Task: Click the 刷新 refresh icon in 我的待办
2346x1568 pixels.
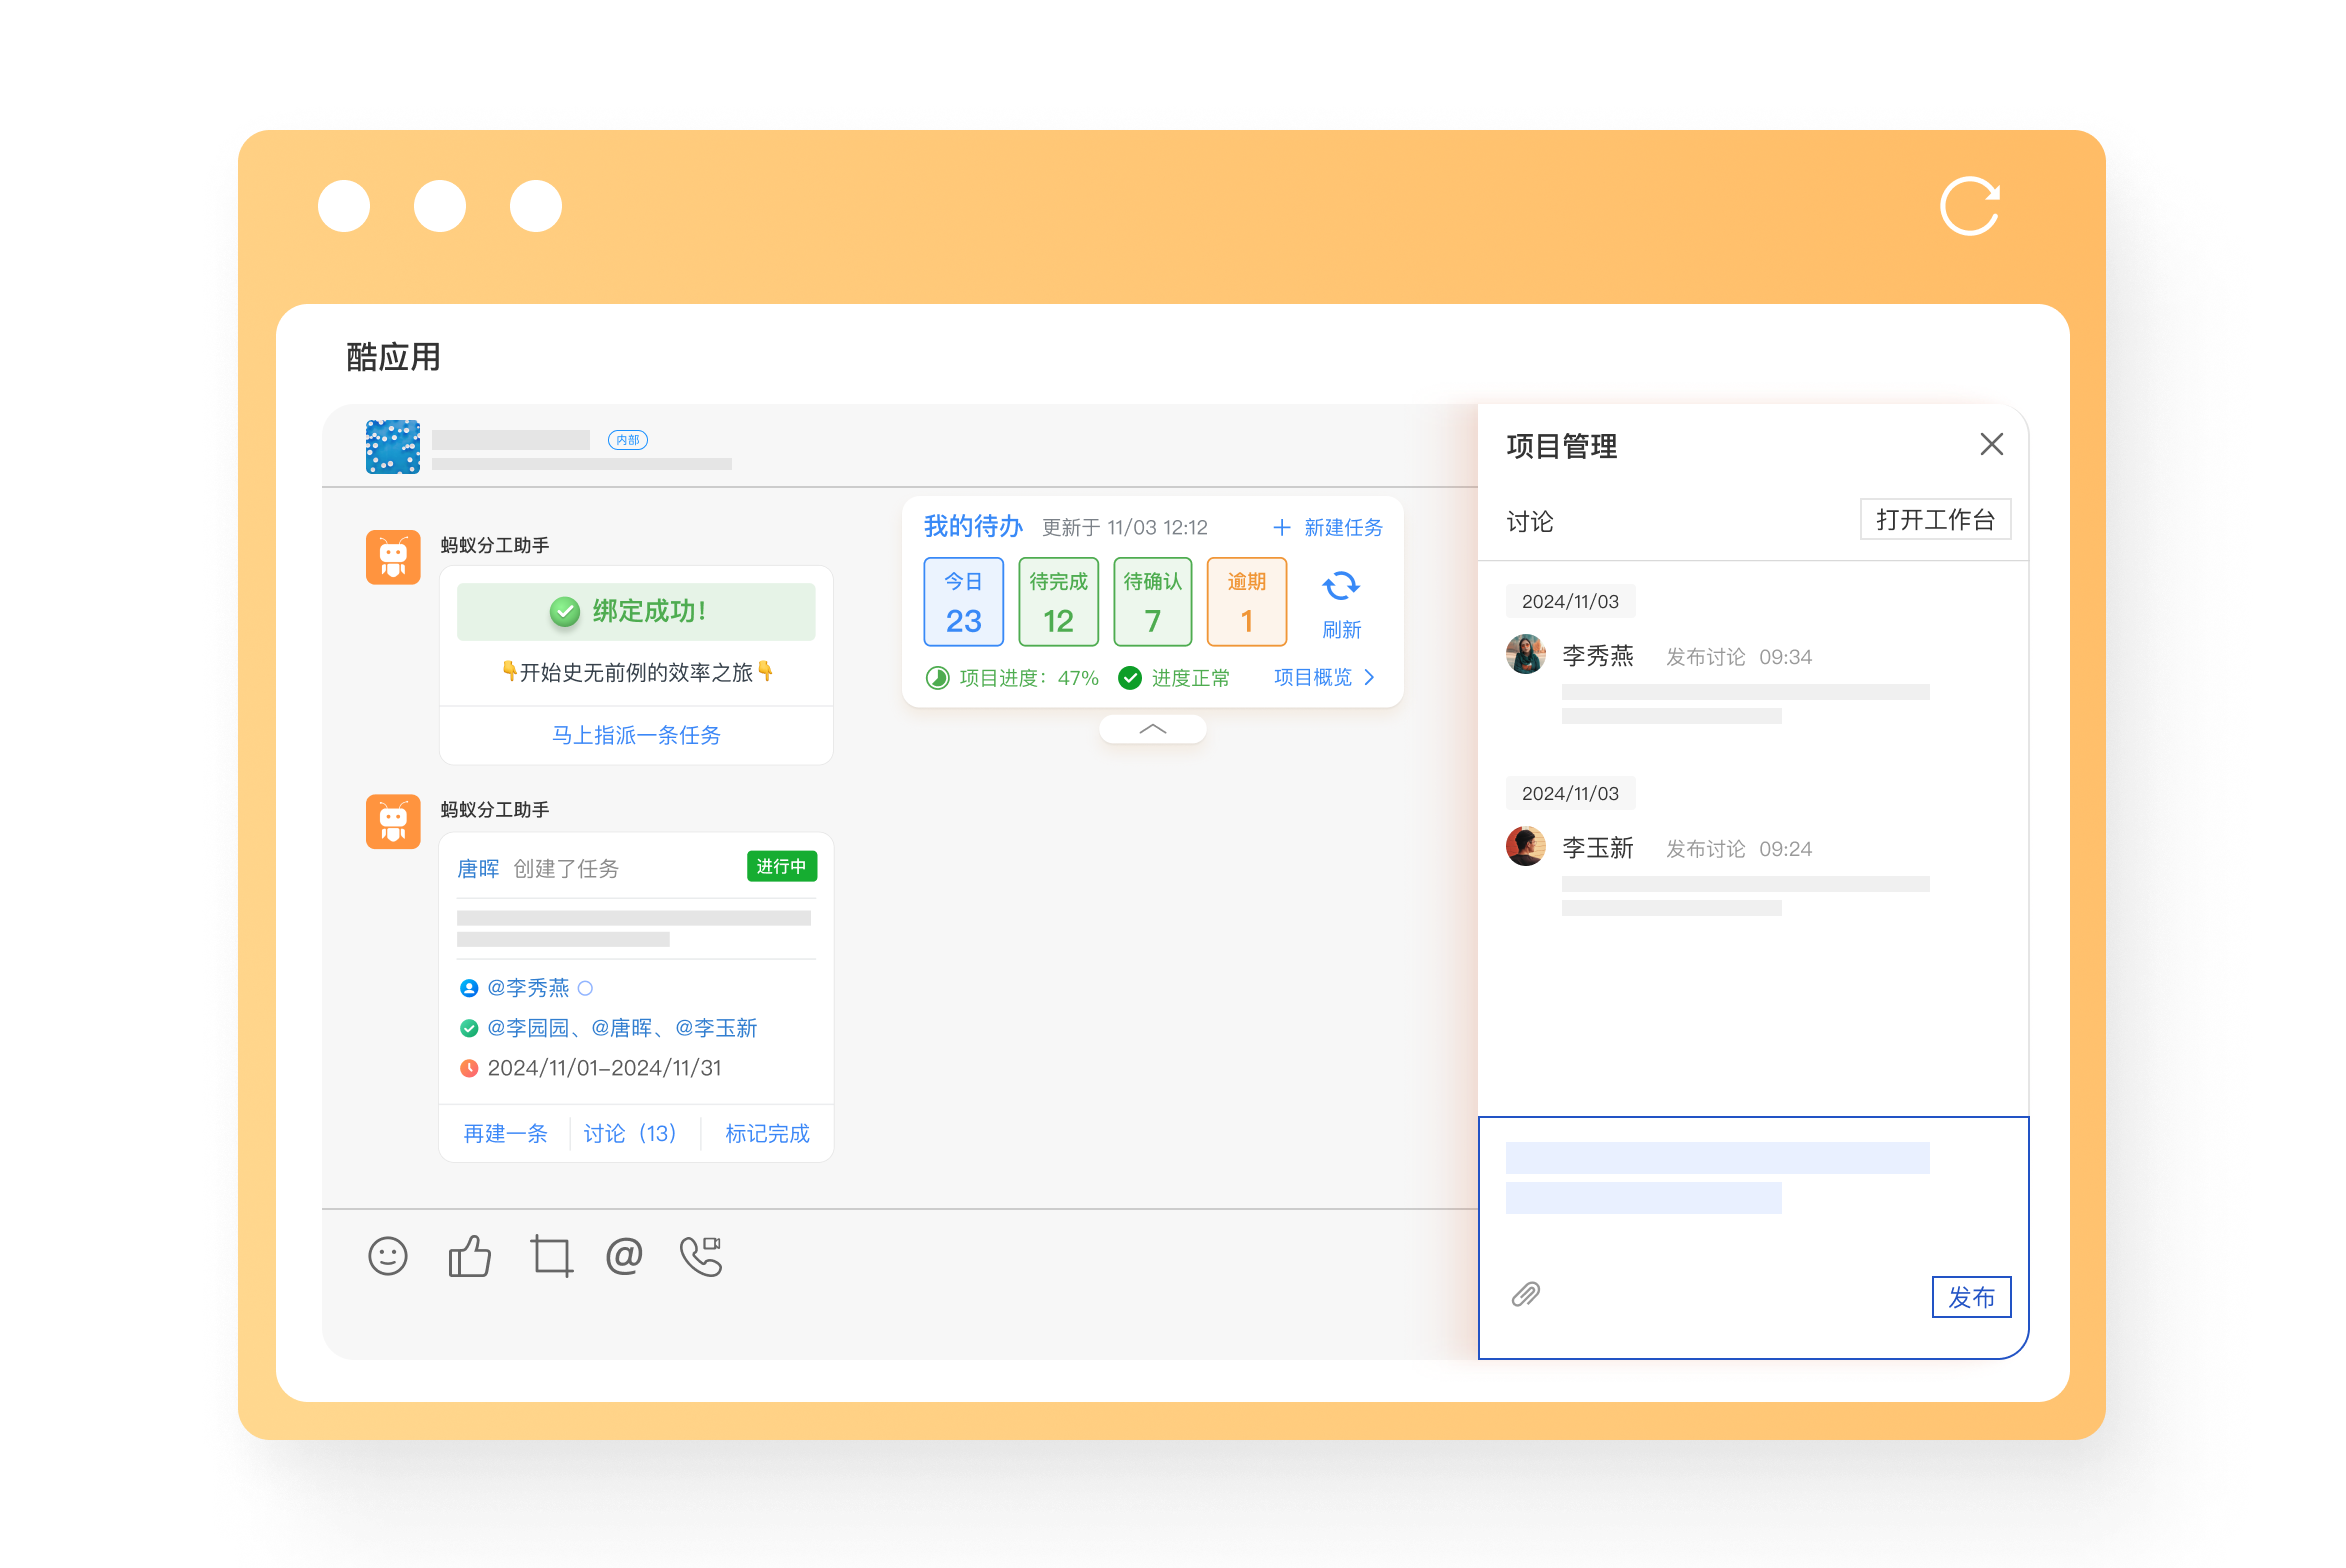Action: pyautogui.click(x=1341, y=586)
